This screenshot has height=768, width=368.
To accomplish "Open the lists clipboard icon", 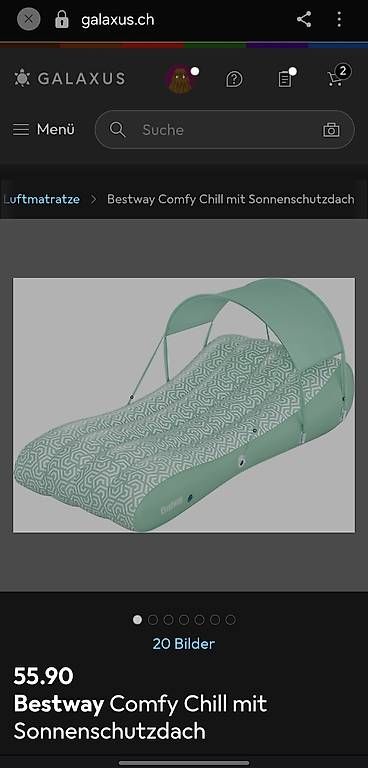I will click(x=286, y=78).
